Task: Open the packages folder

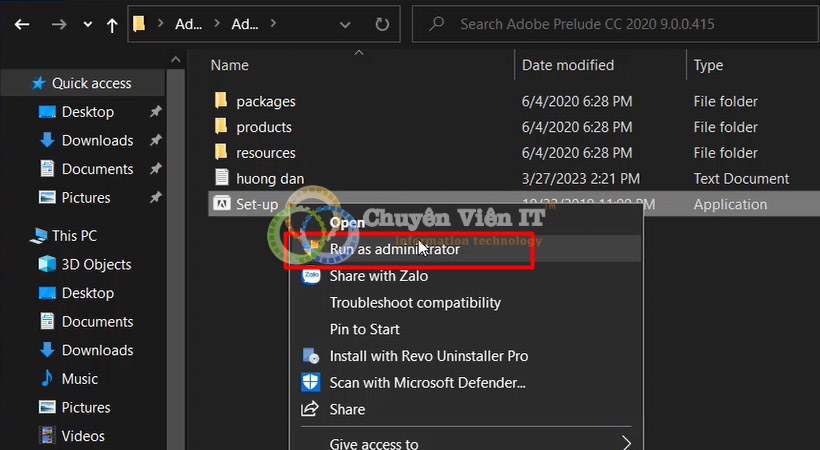Action: 265,101
